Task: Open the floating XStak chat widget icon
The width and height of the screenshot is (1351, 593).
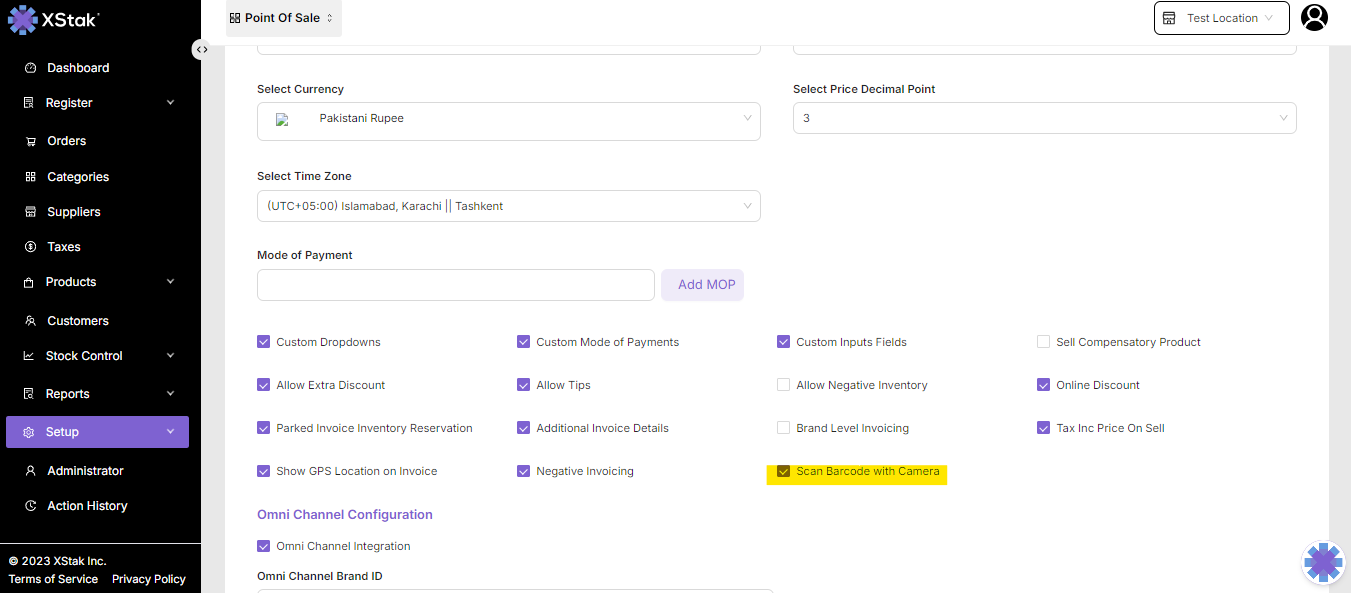Action: tap(1323, 562)
